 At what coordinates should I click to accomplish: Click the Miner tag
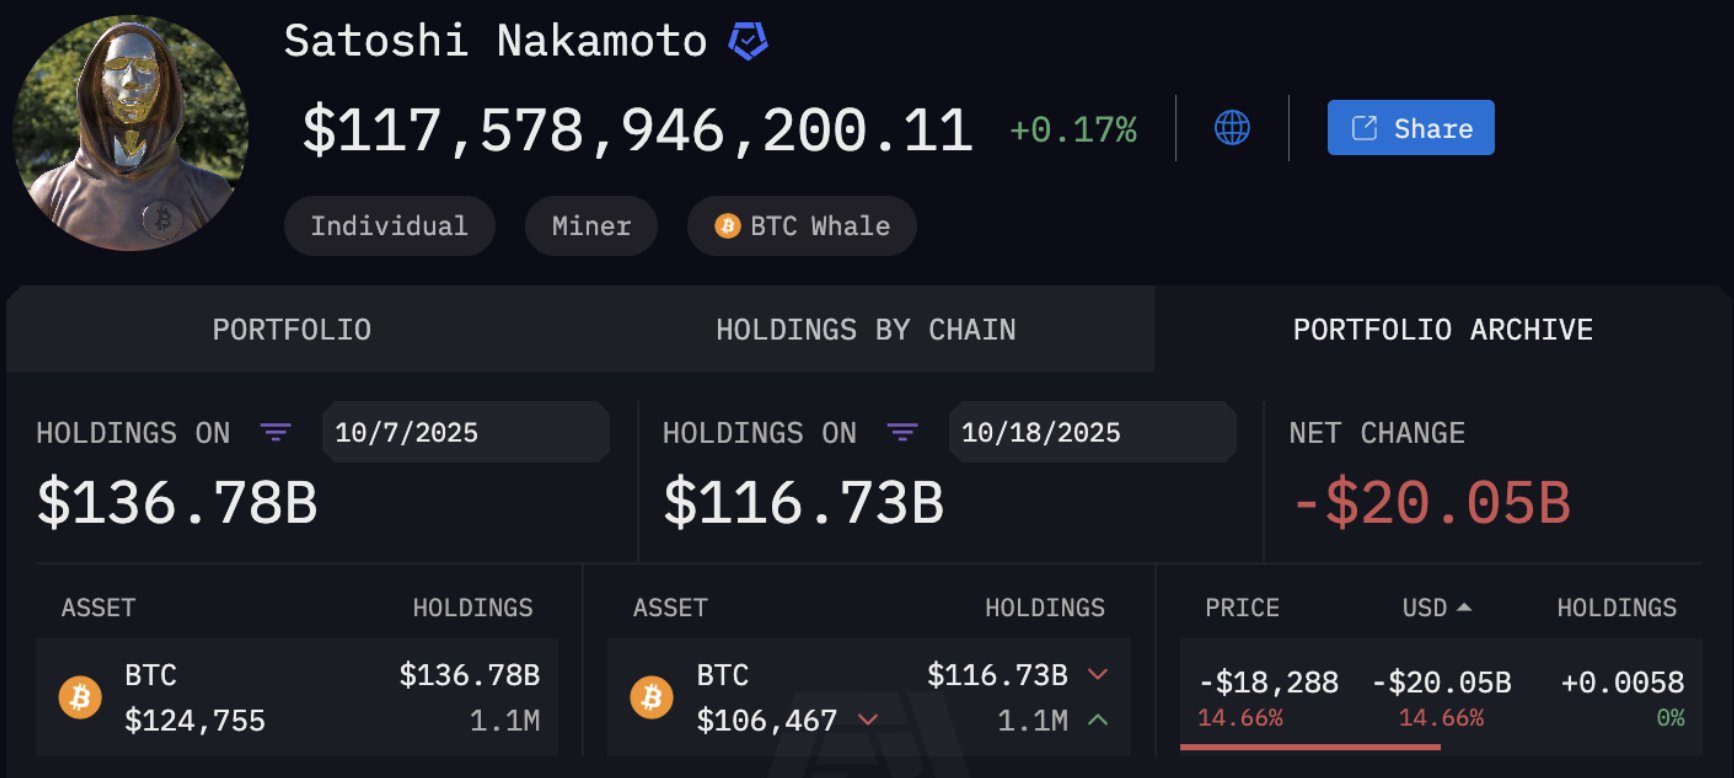point(591,226)
